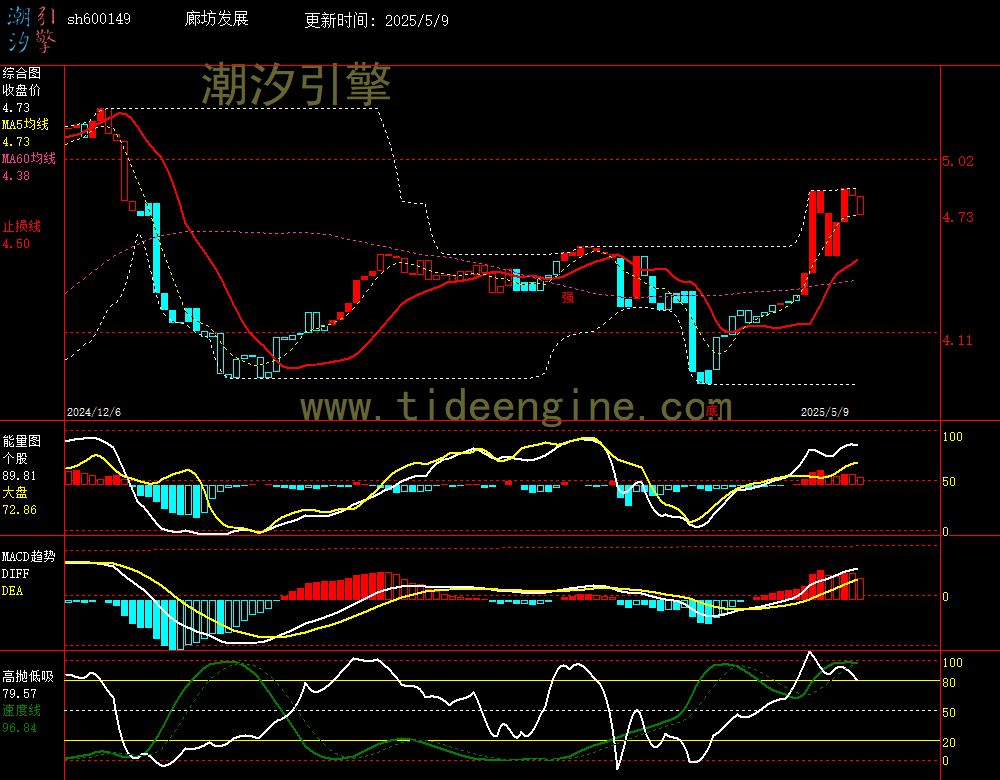Click the red 强 marker on the chart
This screenshot has height=780, width=1000.
tap(568, 297)
